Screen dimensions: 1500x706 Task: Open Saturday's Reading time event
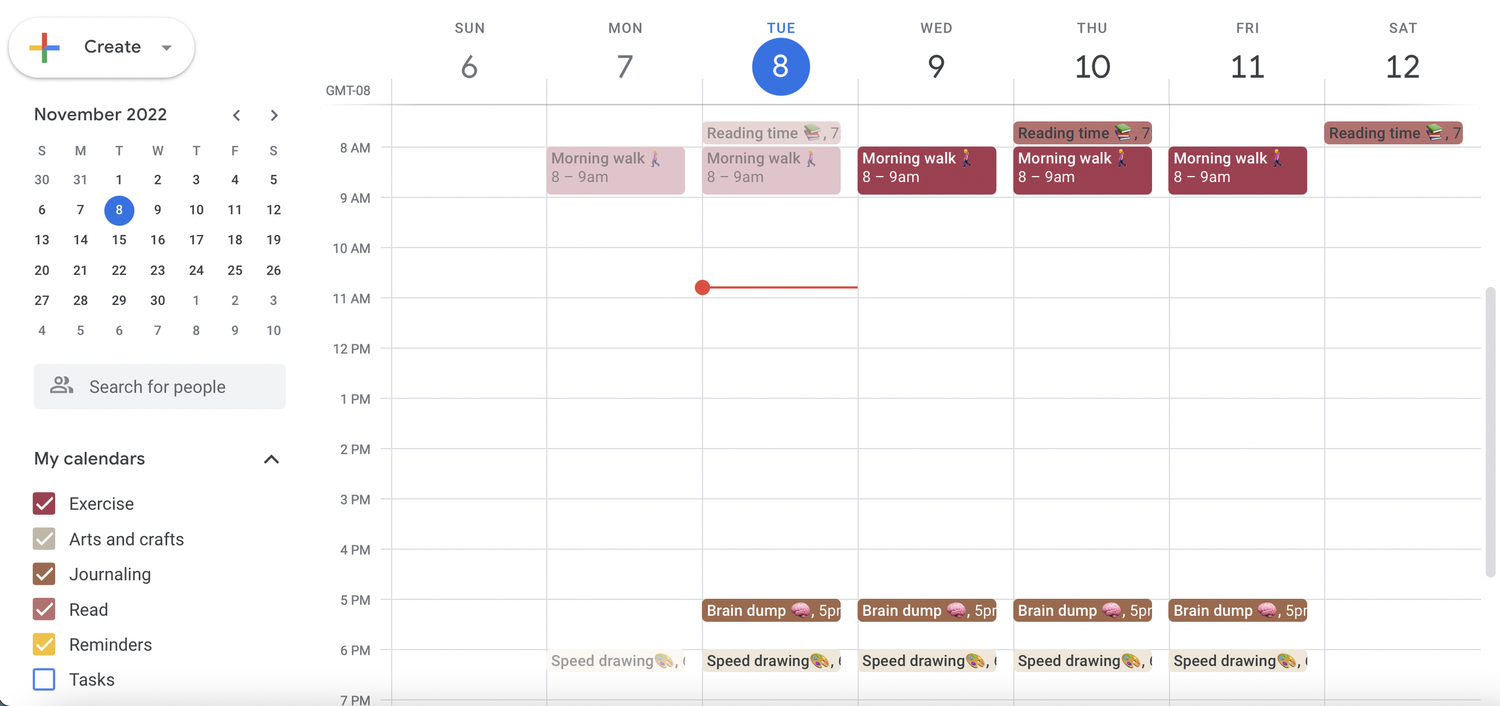click(1392, 132)
